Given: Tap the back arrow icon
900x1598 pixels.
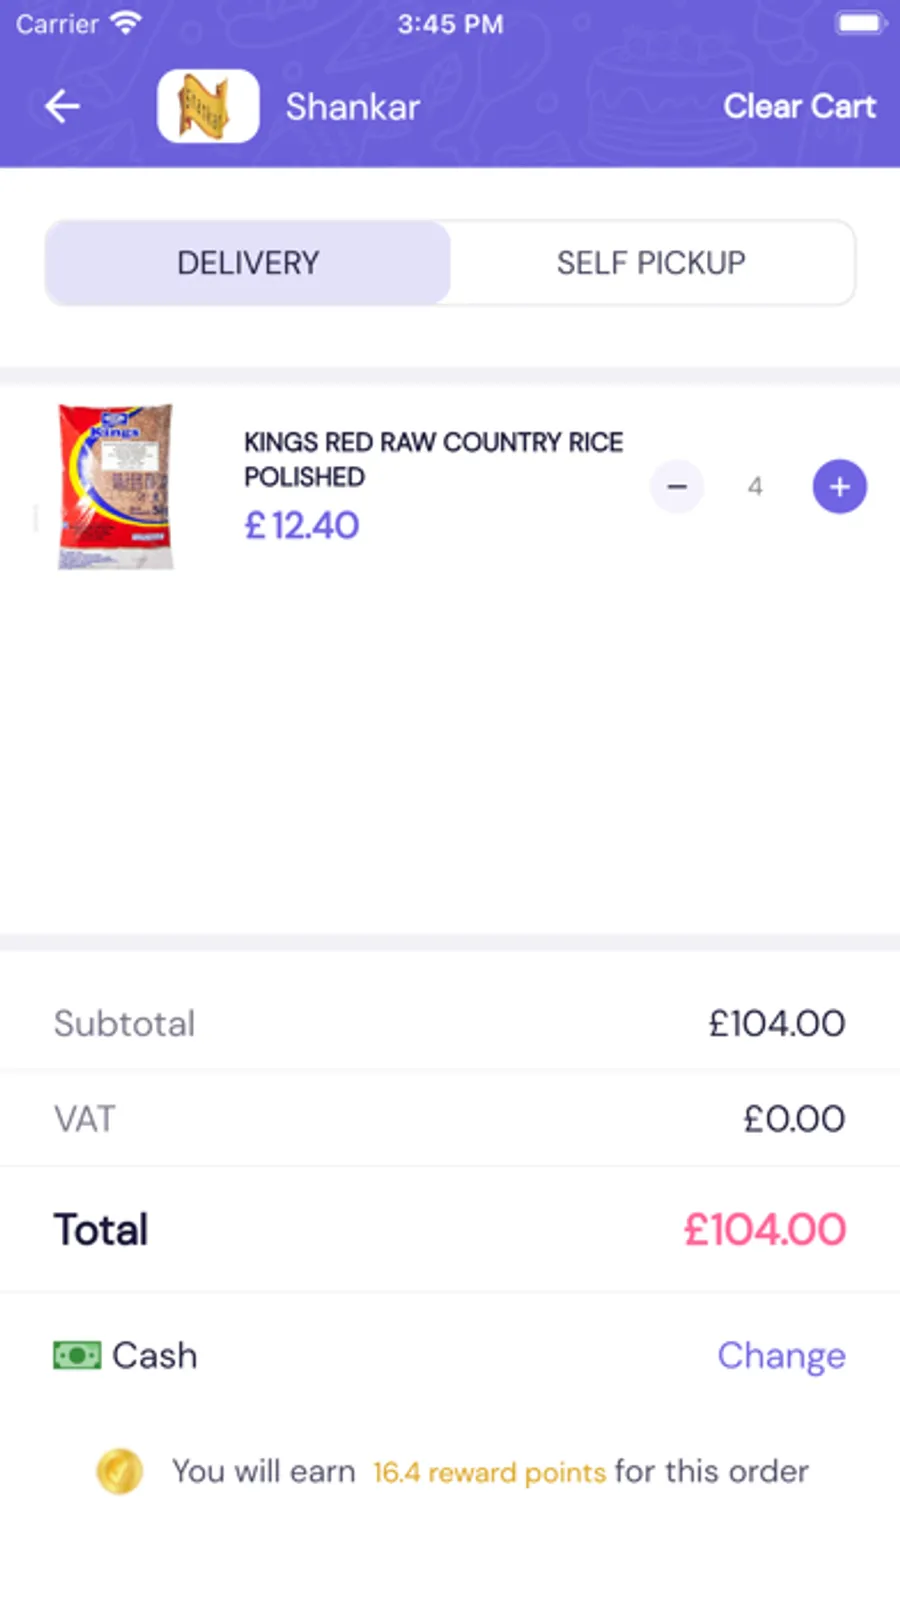Looking at the screenshot, I should click(62, 106).
